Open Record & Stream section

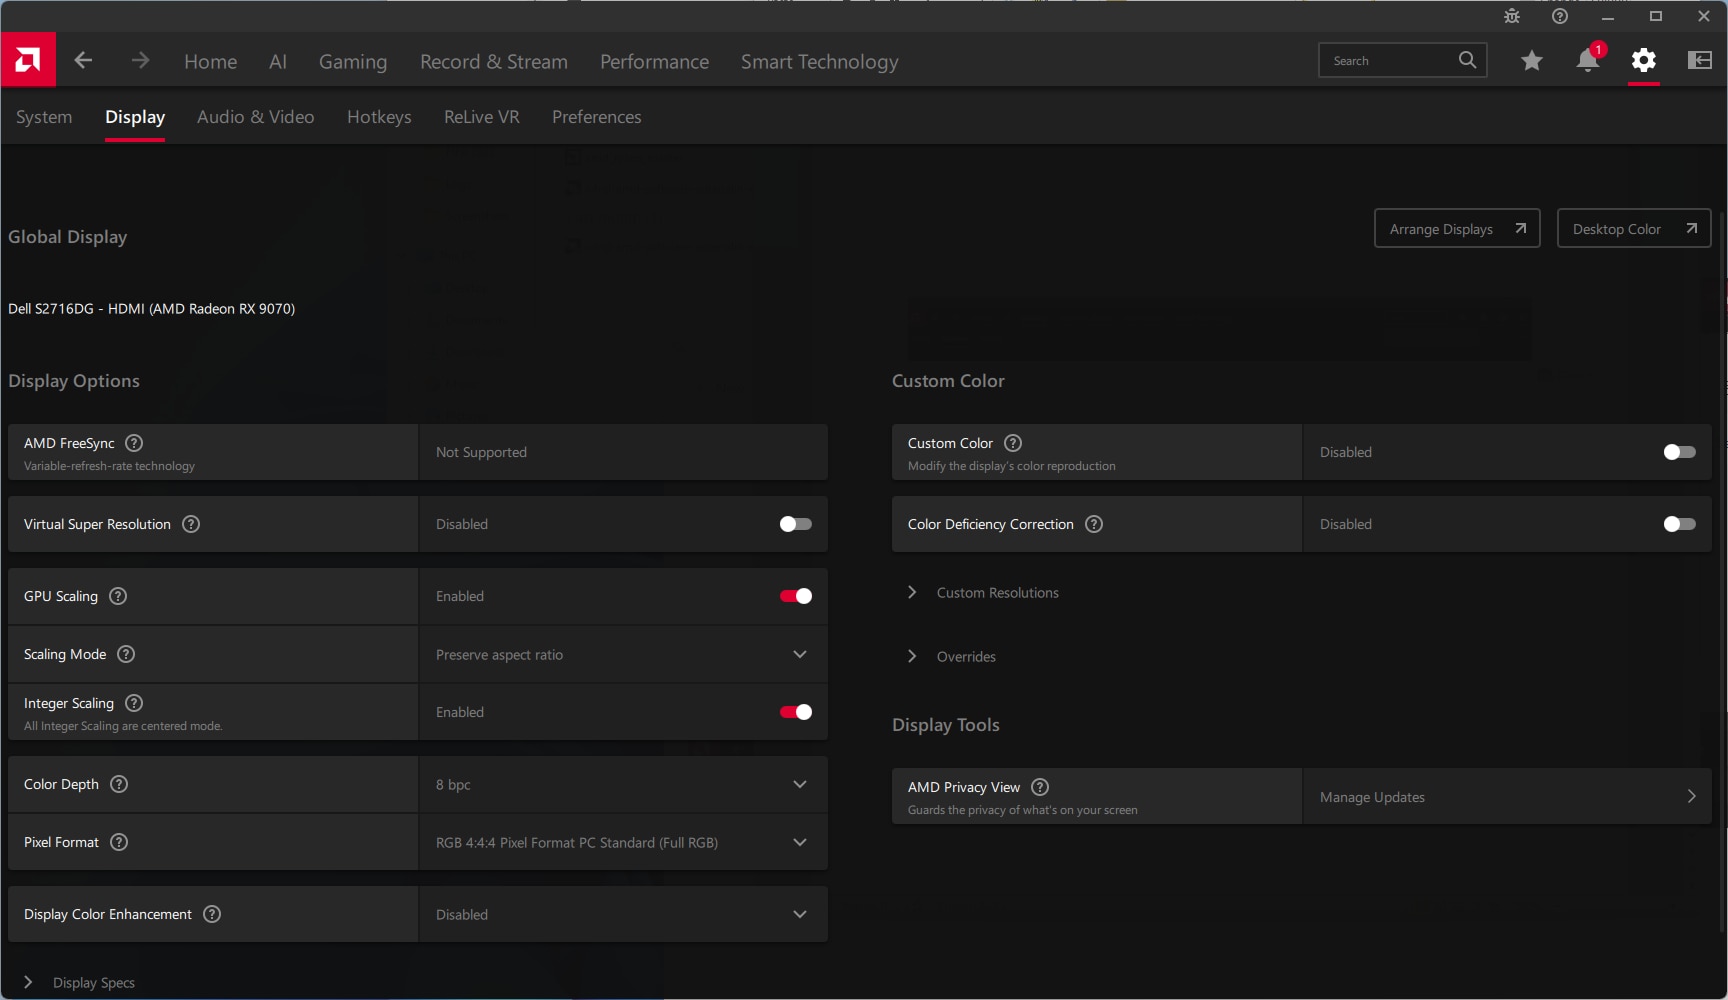[494, 61]
